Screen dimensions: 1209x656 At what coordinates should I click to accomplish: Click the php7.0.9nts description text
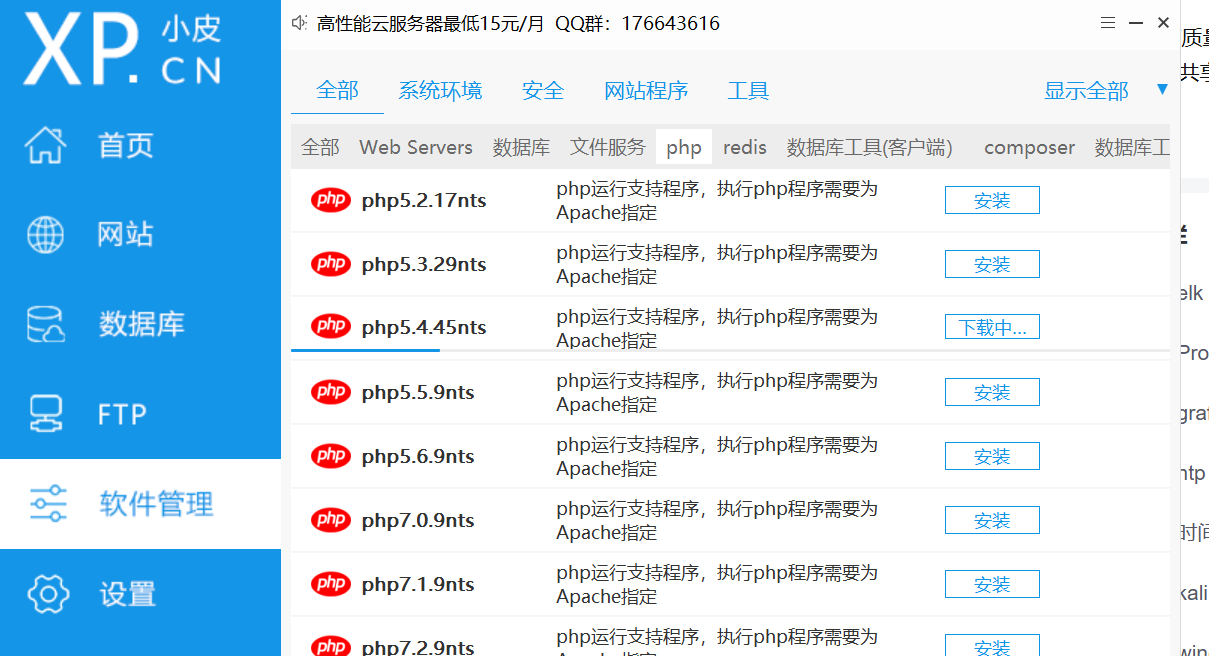[717, 520]
